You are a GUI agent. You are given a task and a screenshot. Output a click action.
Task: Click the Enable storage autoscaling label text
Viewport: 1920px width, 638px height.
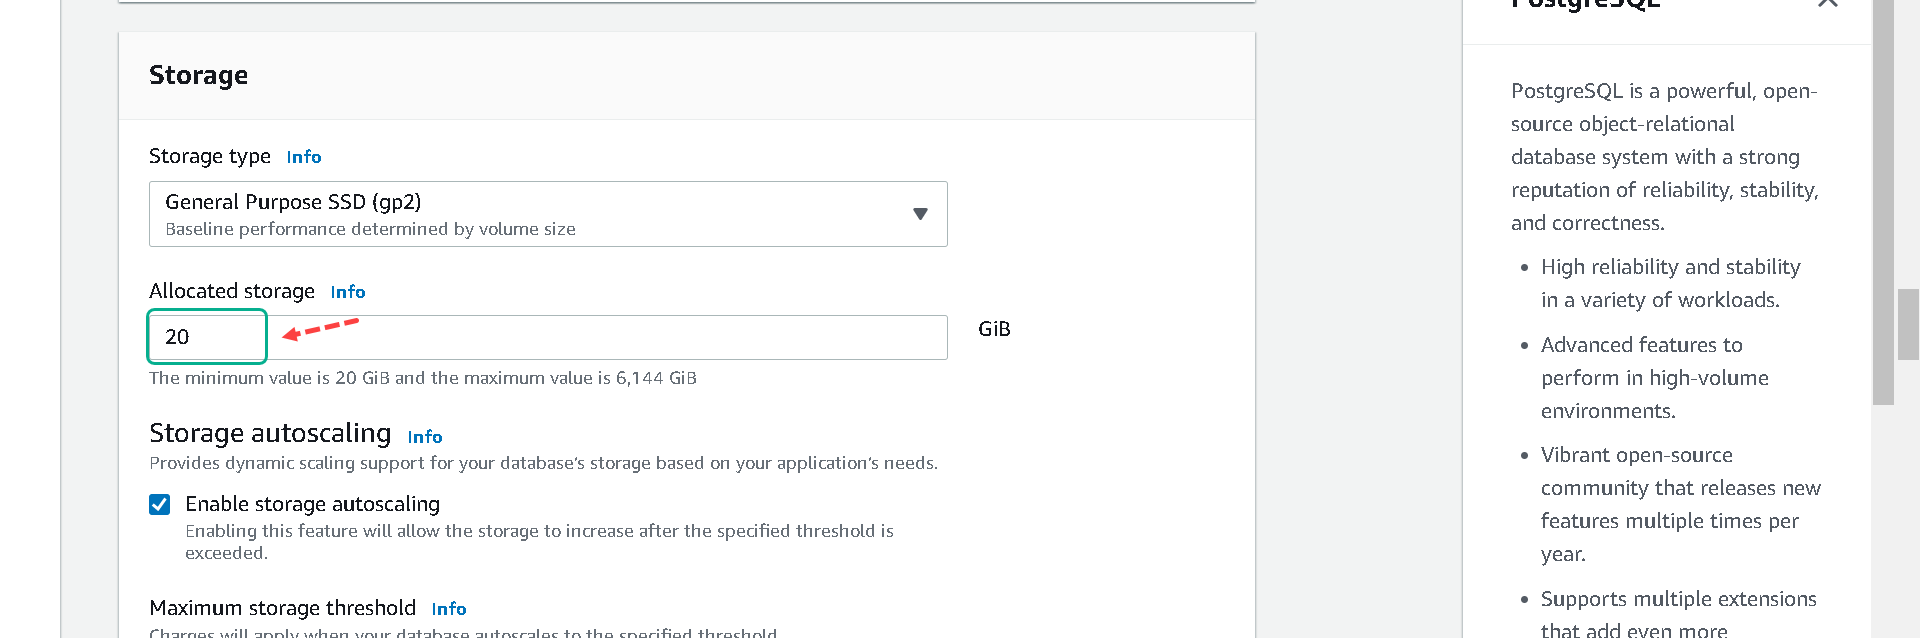point(312,504)
